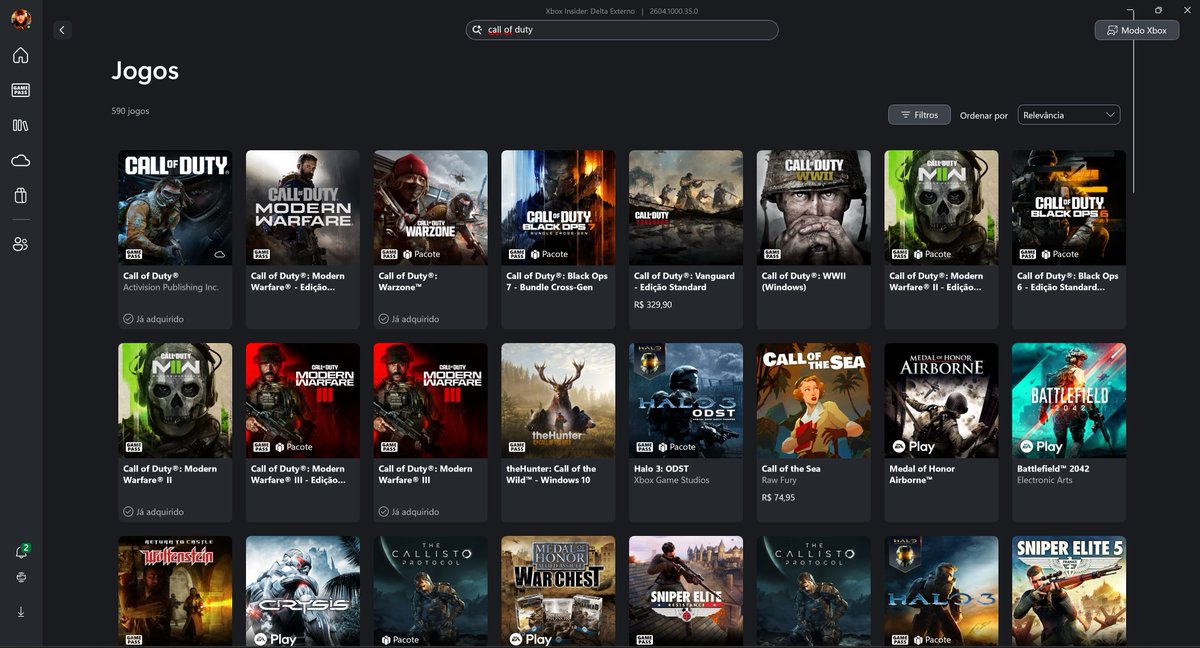Open the Store bag icon
1200x648 pixels.
(20, 196)
